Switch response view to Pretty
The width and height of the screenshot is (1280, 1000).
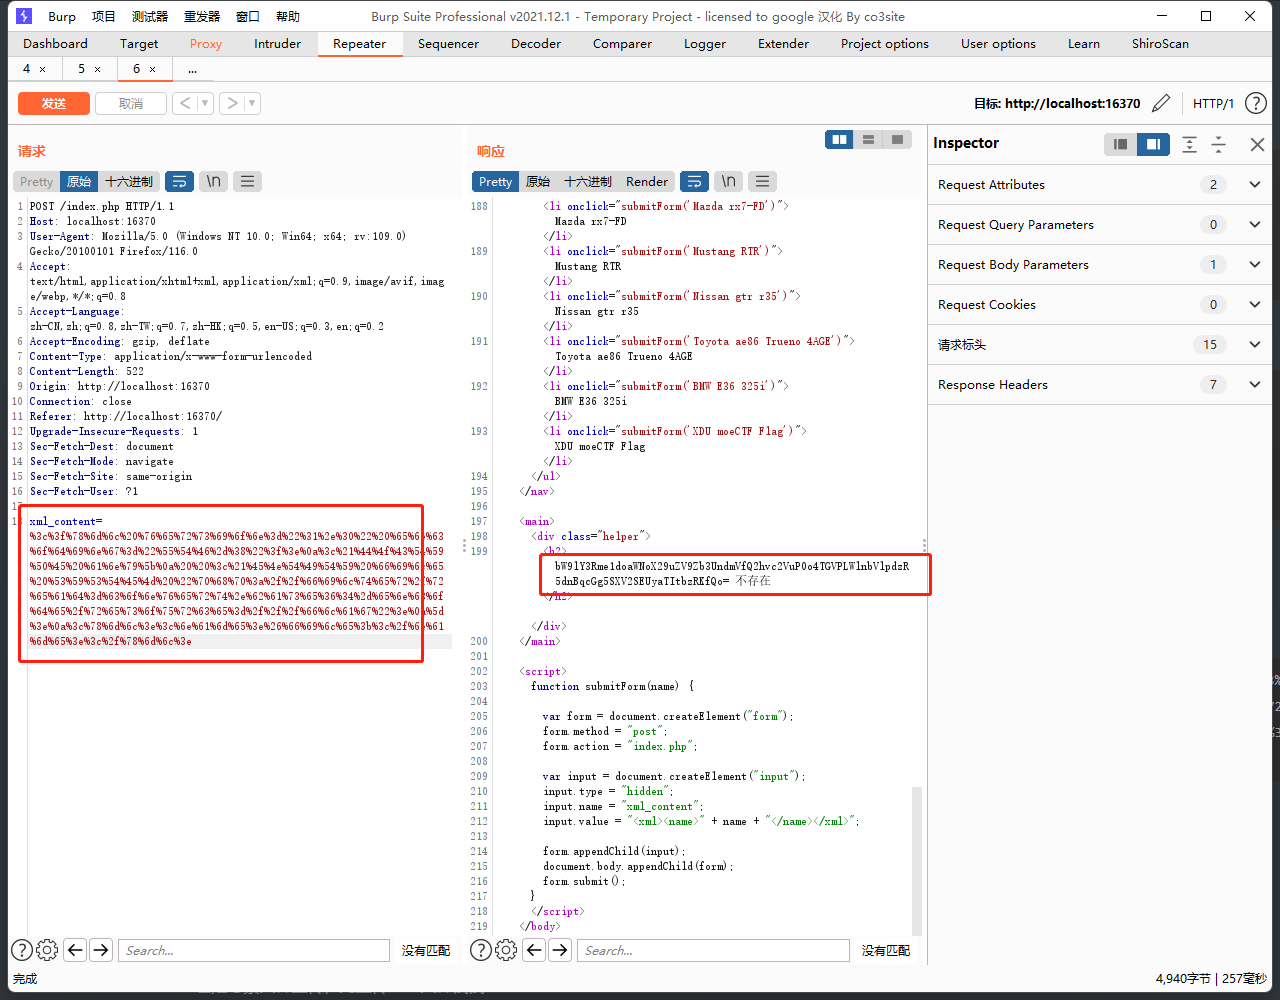pyautogui.click(x=495, y=181)
